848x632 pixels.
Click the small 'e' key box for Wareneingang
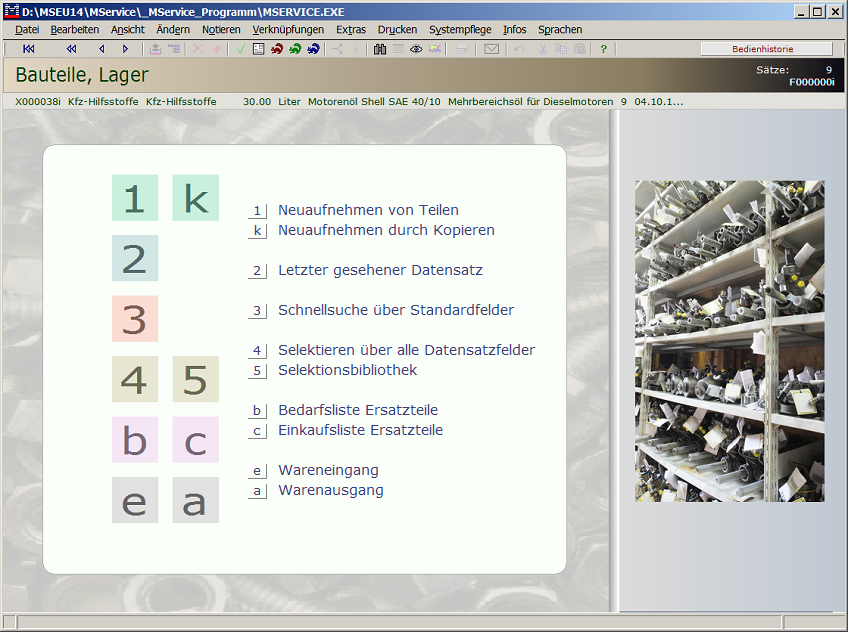pyautogui.click(x=257, y=471)
